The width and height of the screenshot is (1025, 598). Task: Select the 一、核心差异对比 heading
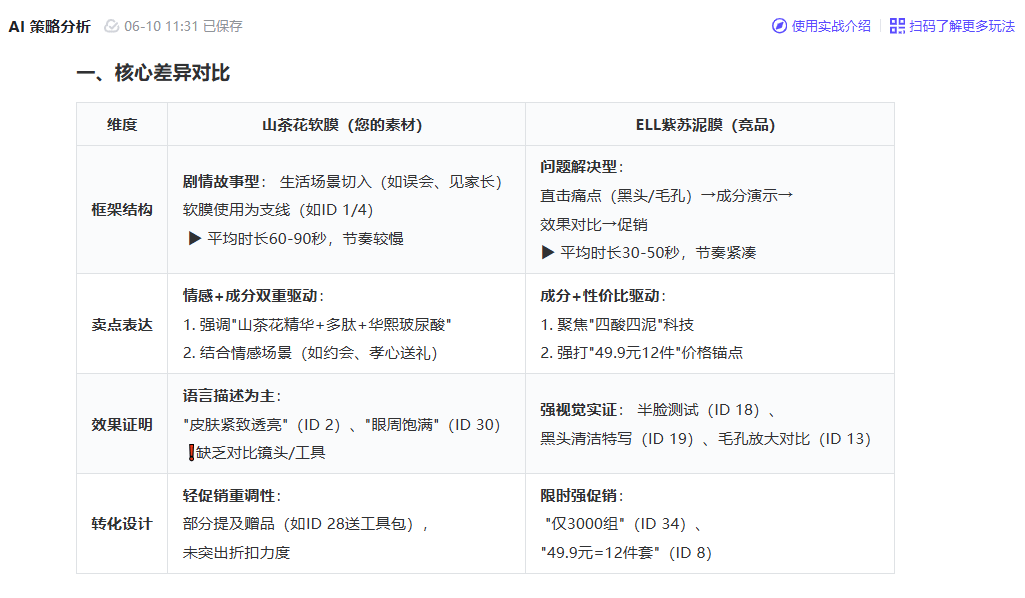(153, 73)
